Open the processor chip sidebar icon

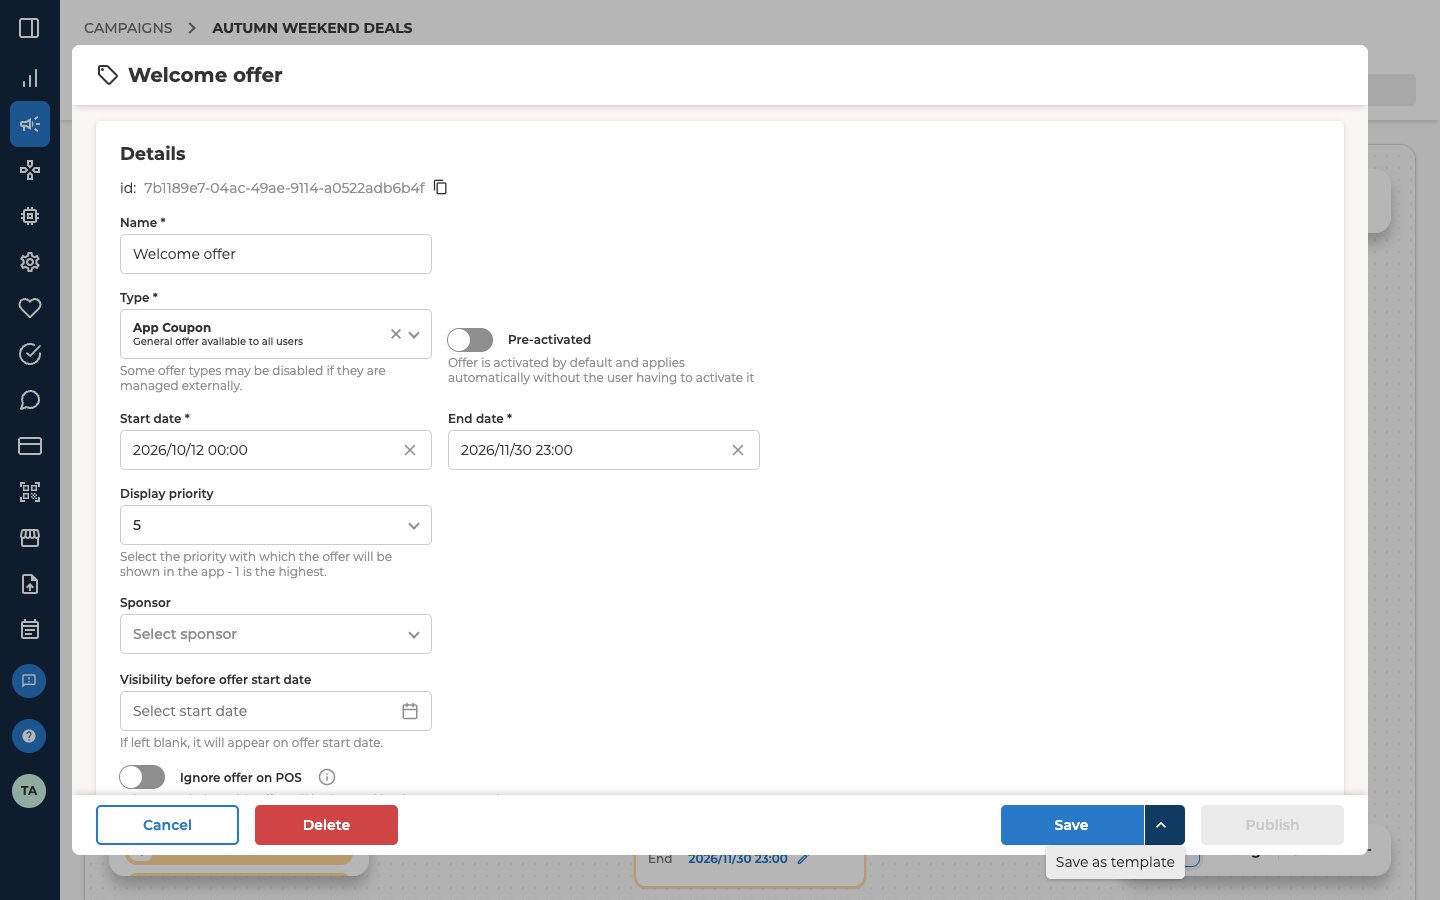pos(30,216)
